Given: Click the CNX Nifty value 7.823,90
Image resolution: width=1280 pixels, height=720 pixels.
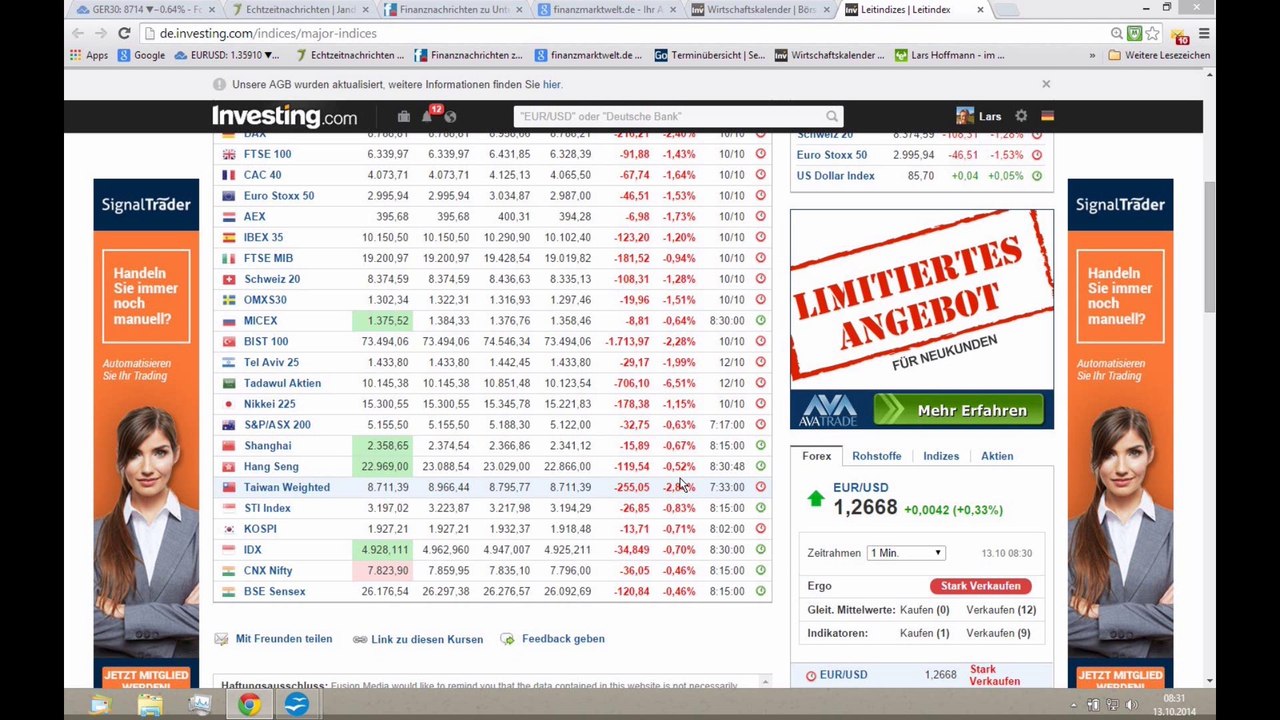Looking at the screenshot, I should tap(382, 571).
